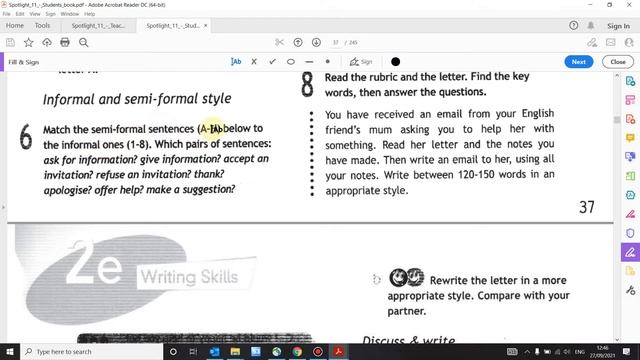
Task: Close the Fill & Sign toolbar
Action: (x=618, y=62)
